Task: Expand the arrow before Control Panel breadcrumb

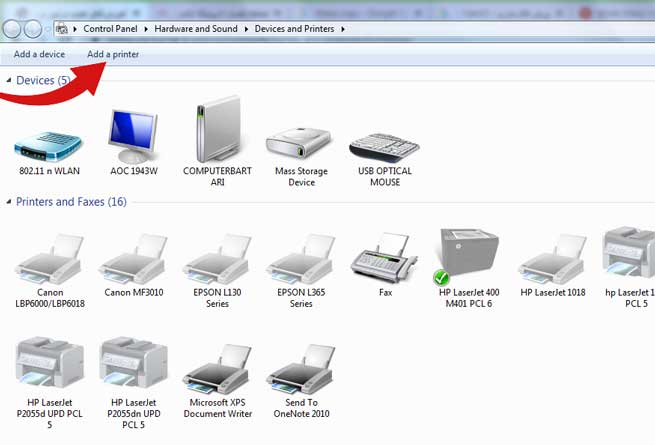Action: click(75, 29)
